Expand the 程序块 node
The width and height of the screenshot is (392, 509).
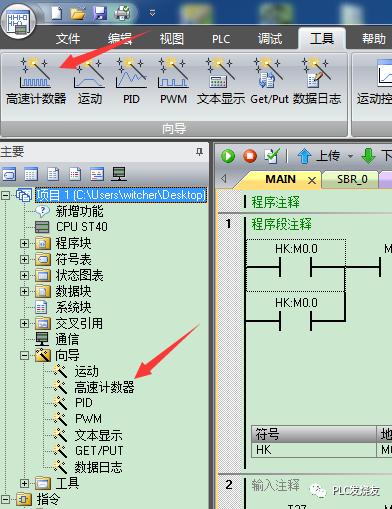24,243
